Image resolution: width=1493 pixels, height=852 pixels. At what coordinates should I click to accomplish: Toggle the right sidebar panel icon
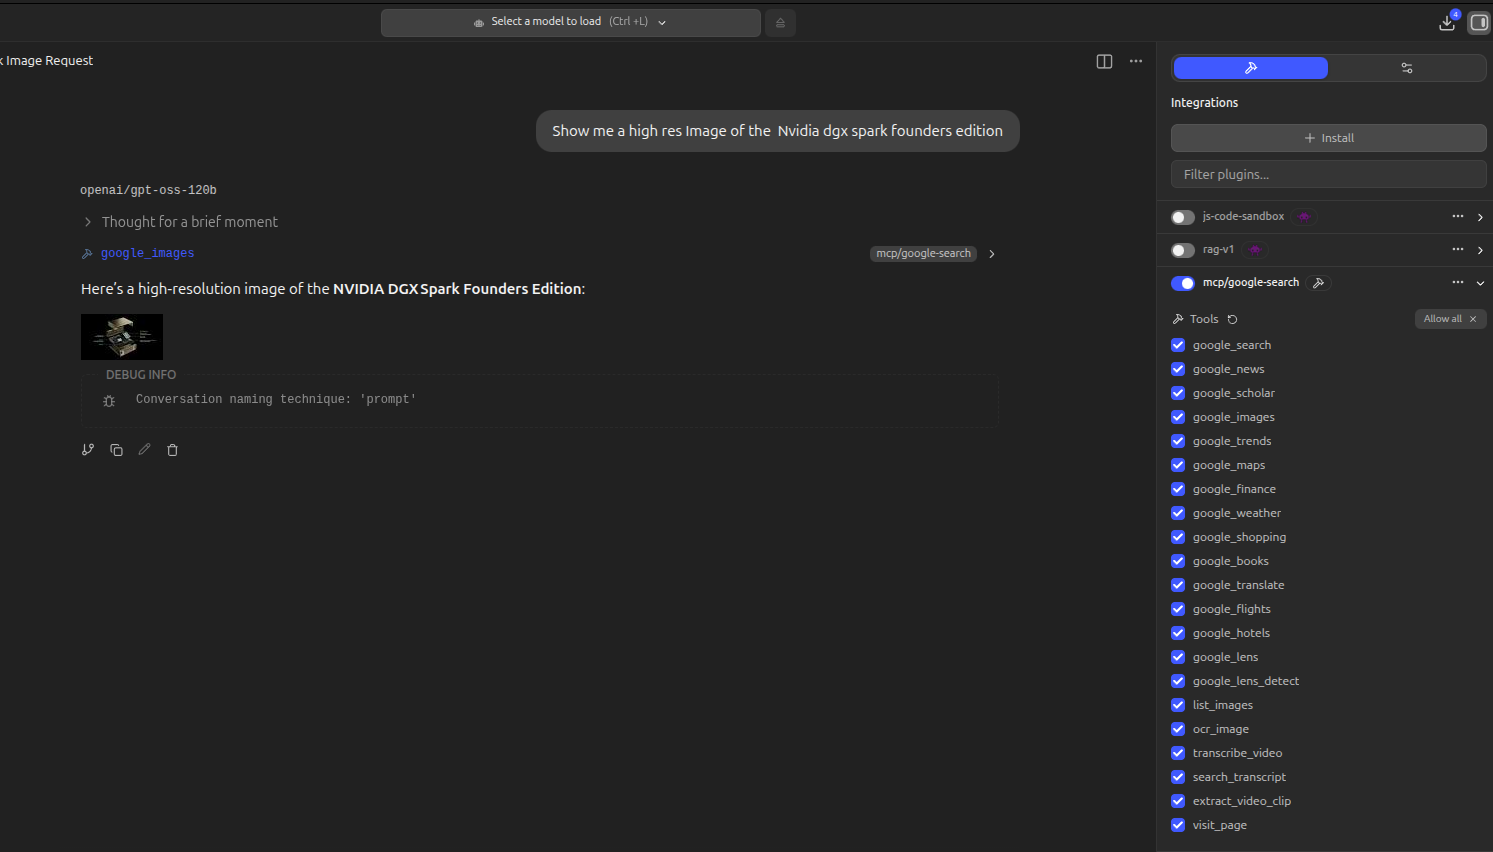(x=1479, y=22)
